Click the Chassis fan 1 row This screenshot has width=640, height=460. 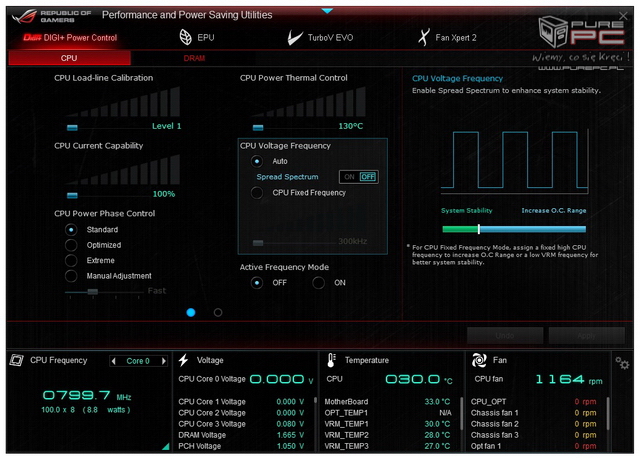pos(533,413)
